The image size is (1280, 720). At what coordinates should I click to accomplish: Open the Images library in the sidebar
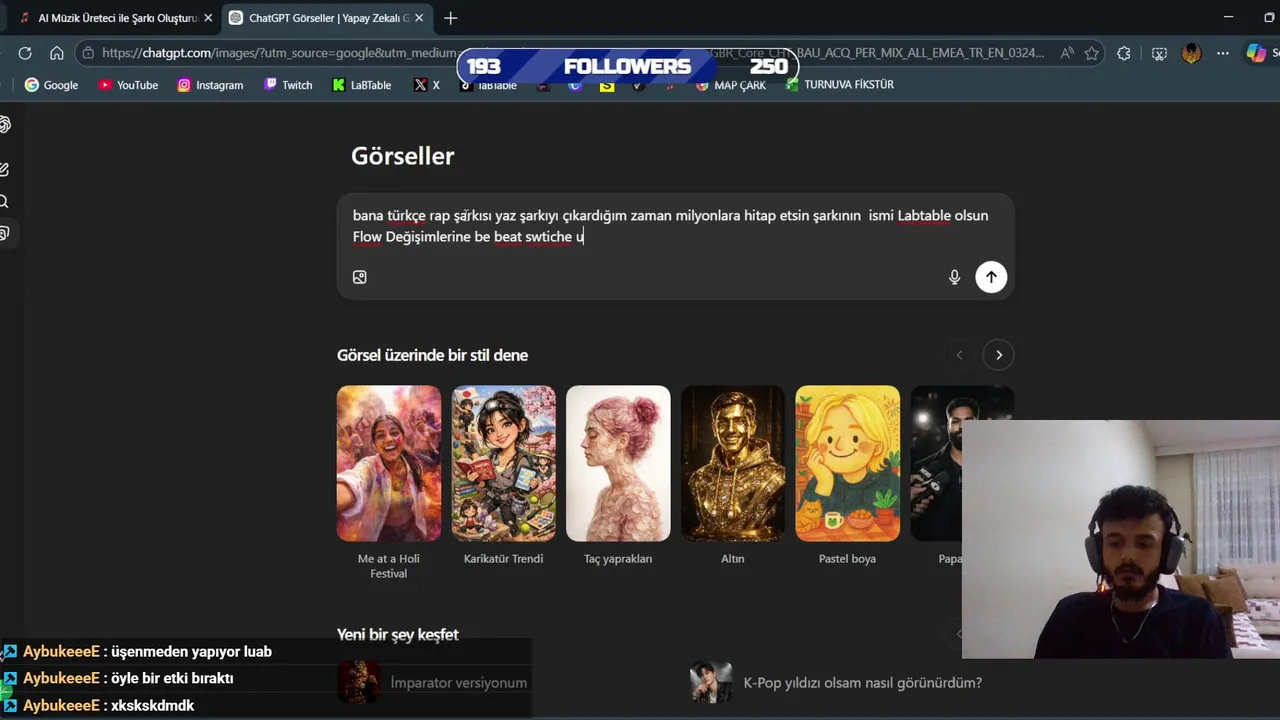point(5,234)
